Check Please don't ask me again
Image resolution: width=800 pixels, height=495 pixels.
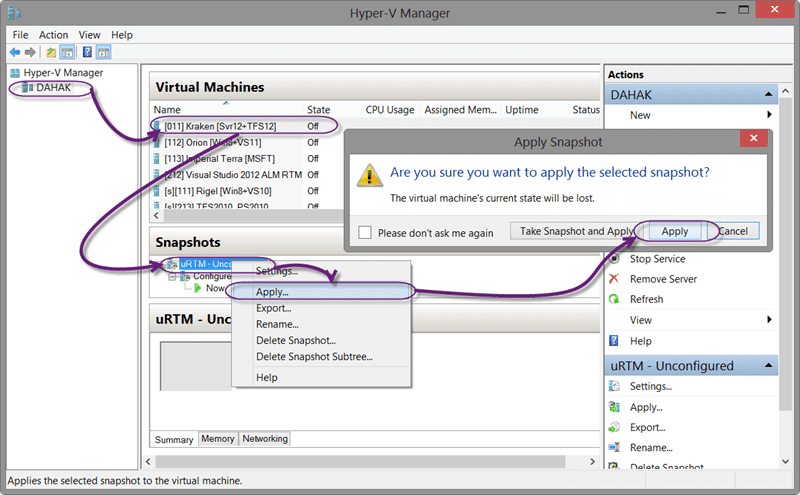tap(365, 233)
